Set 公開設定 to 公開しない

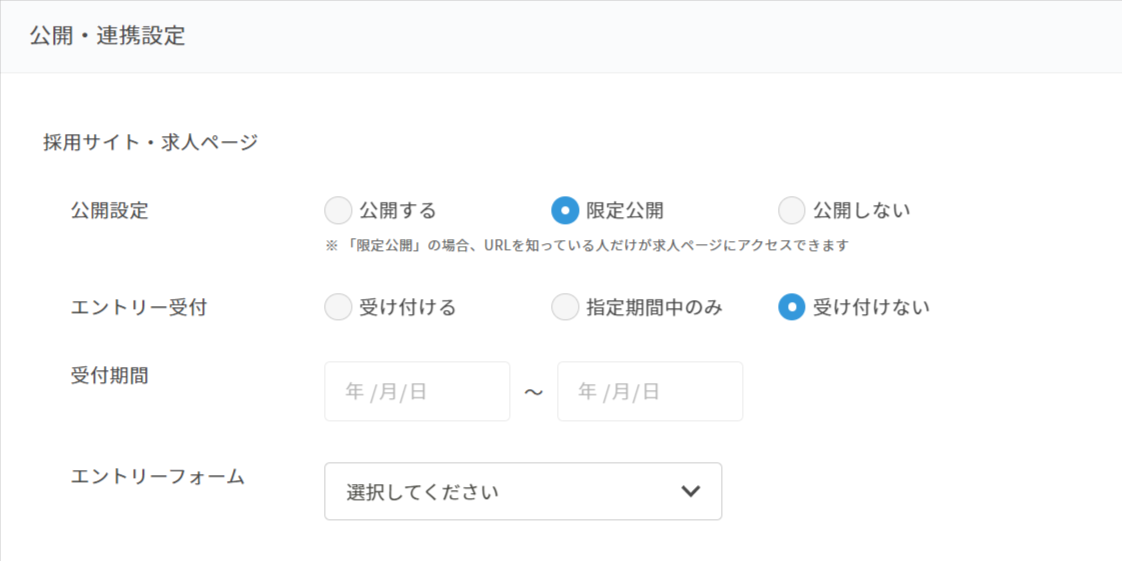pyautogui.click(x=792, y=211)
